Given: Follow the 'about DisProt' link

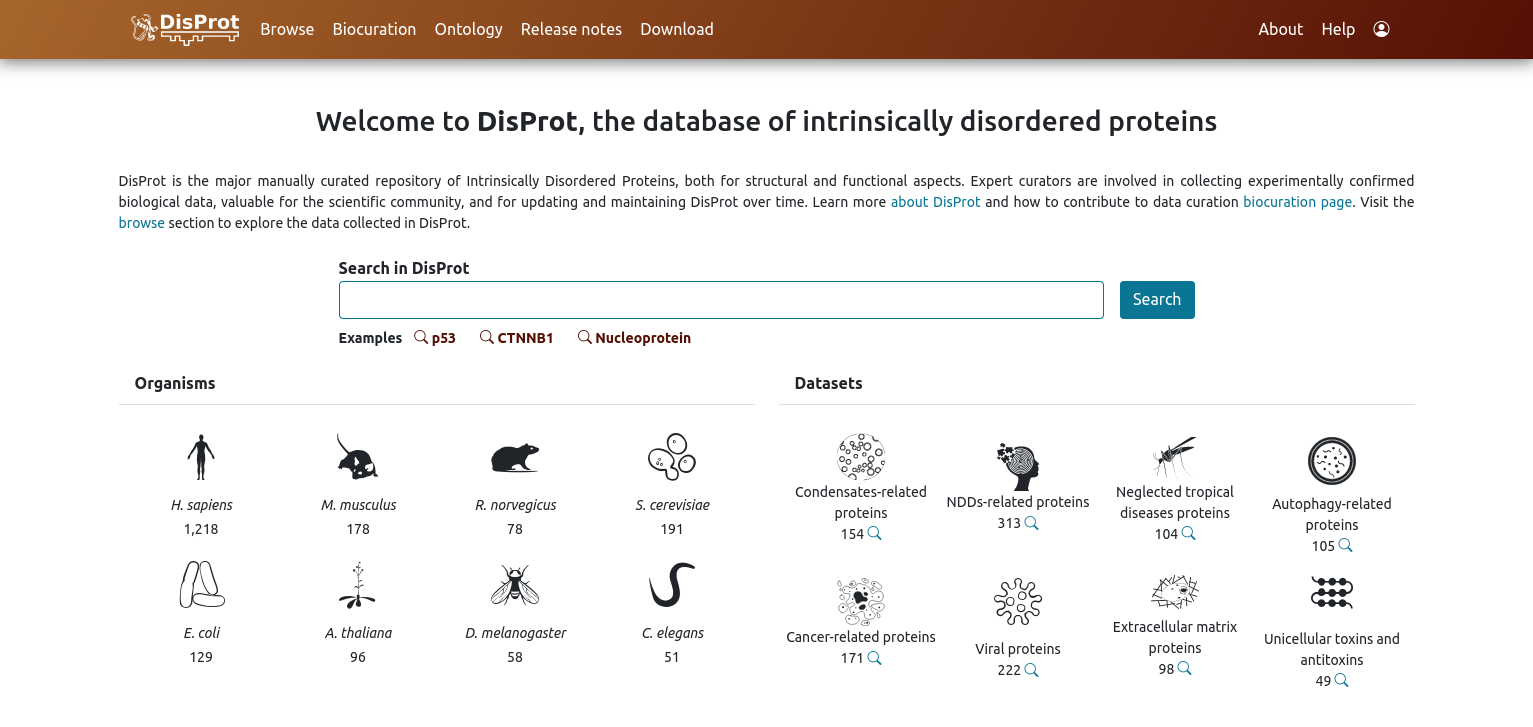Looking at the screenshot, I should 936,202.
